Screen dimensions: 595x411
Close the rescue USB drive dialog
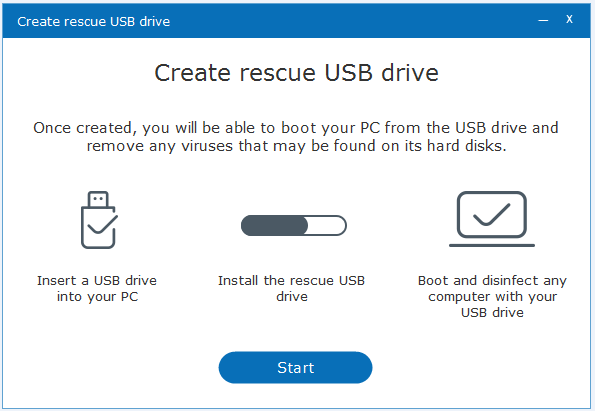569,19
